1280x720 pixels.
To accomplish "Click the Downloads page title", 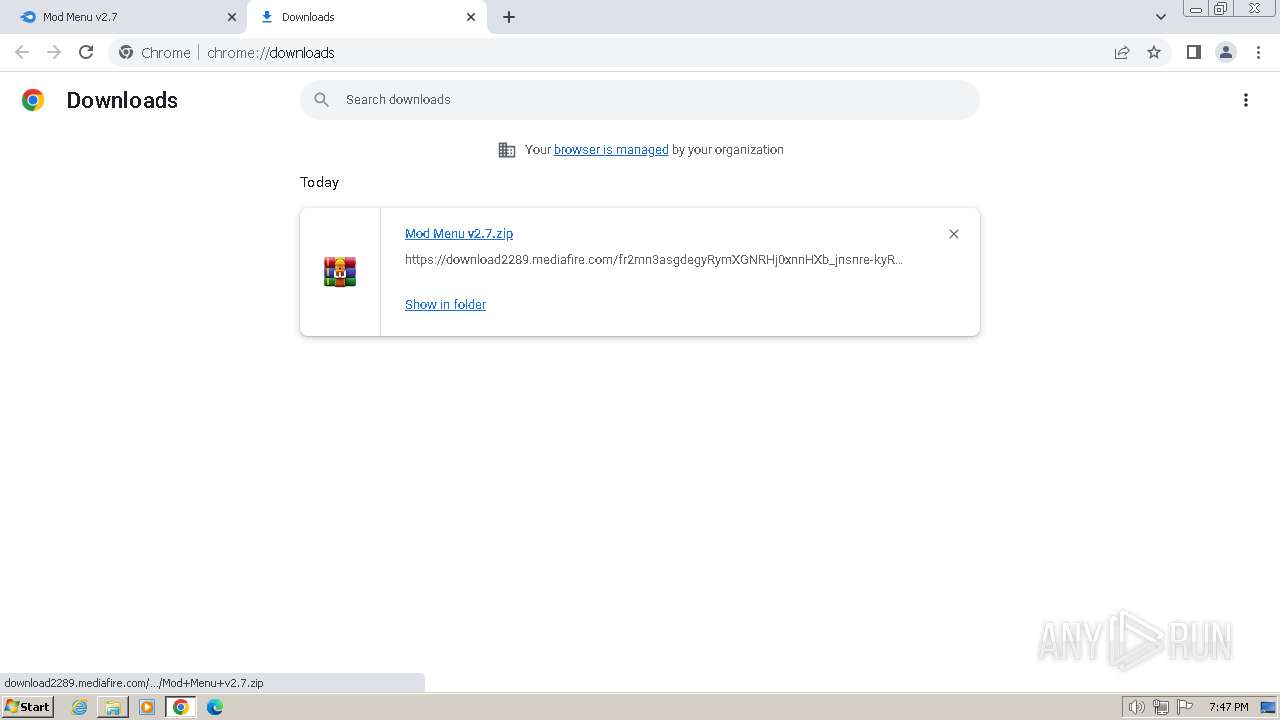I will tap(122, 100).
